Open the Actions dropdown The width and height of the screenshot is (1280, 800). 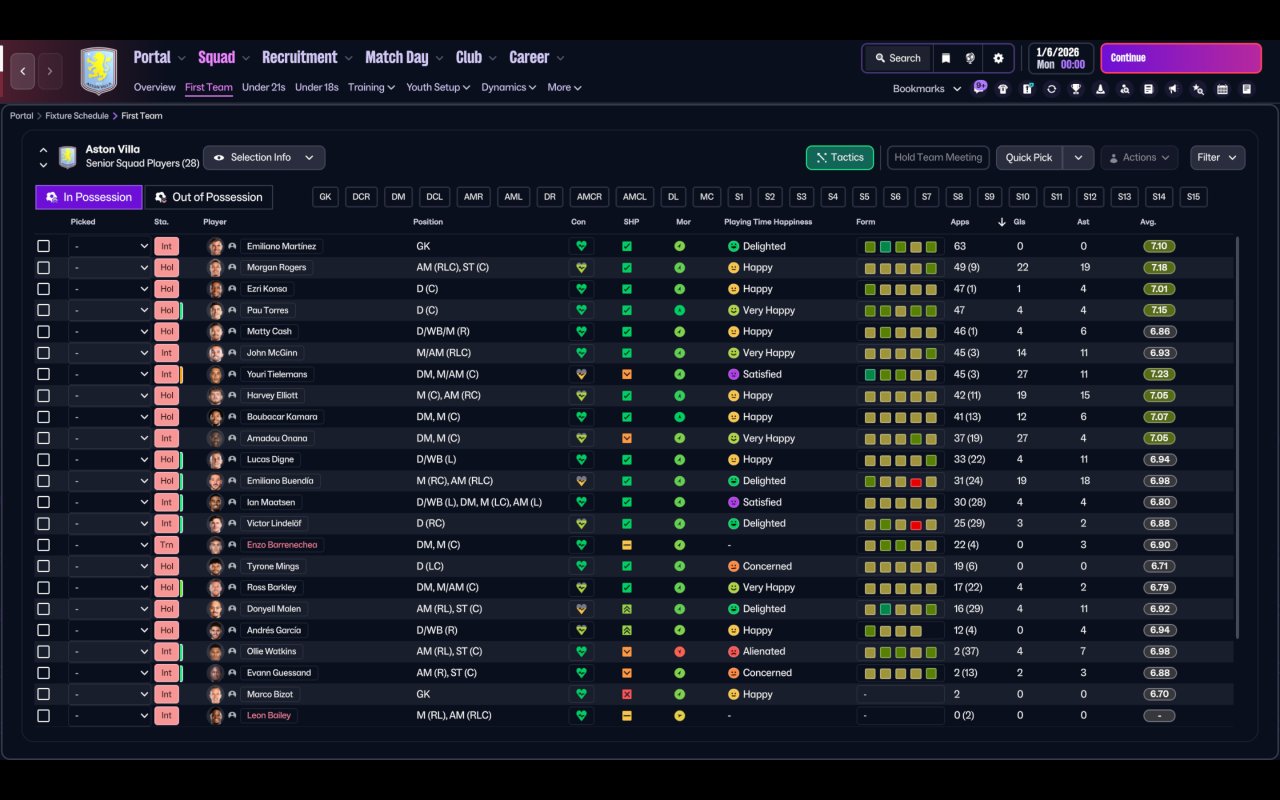[x=1139, y=158]
